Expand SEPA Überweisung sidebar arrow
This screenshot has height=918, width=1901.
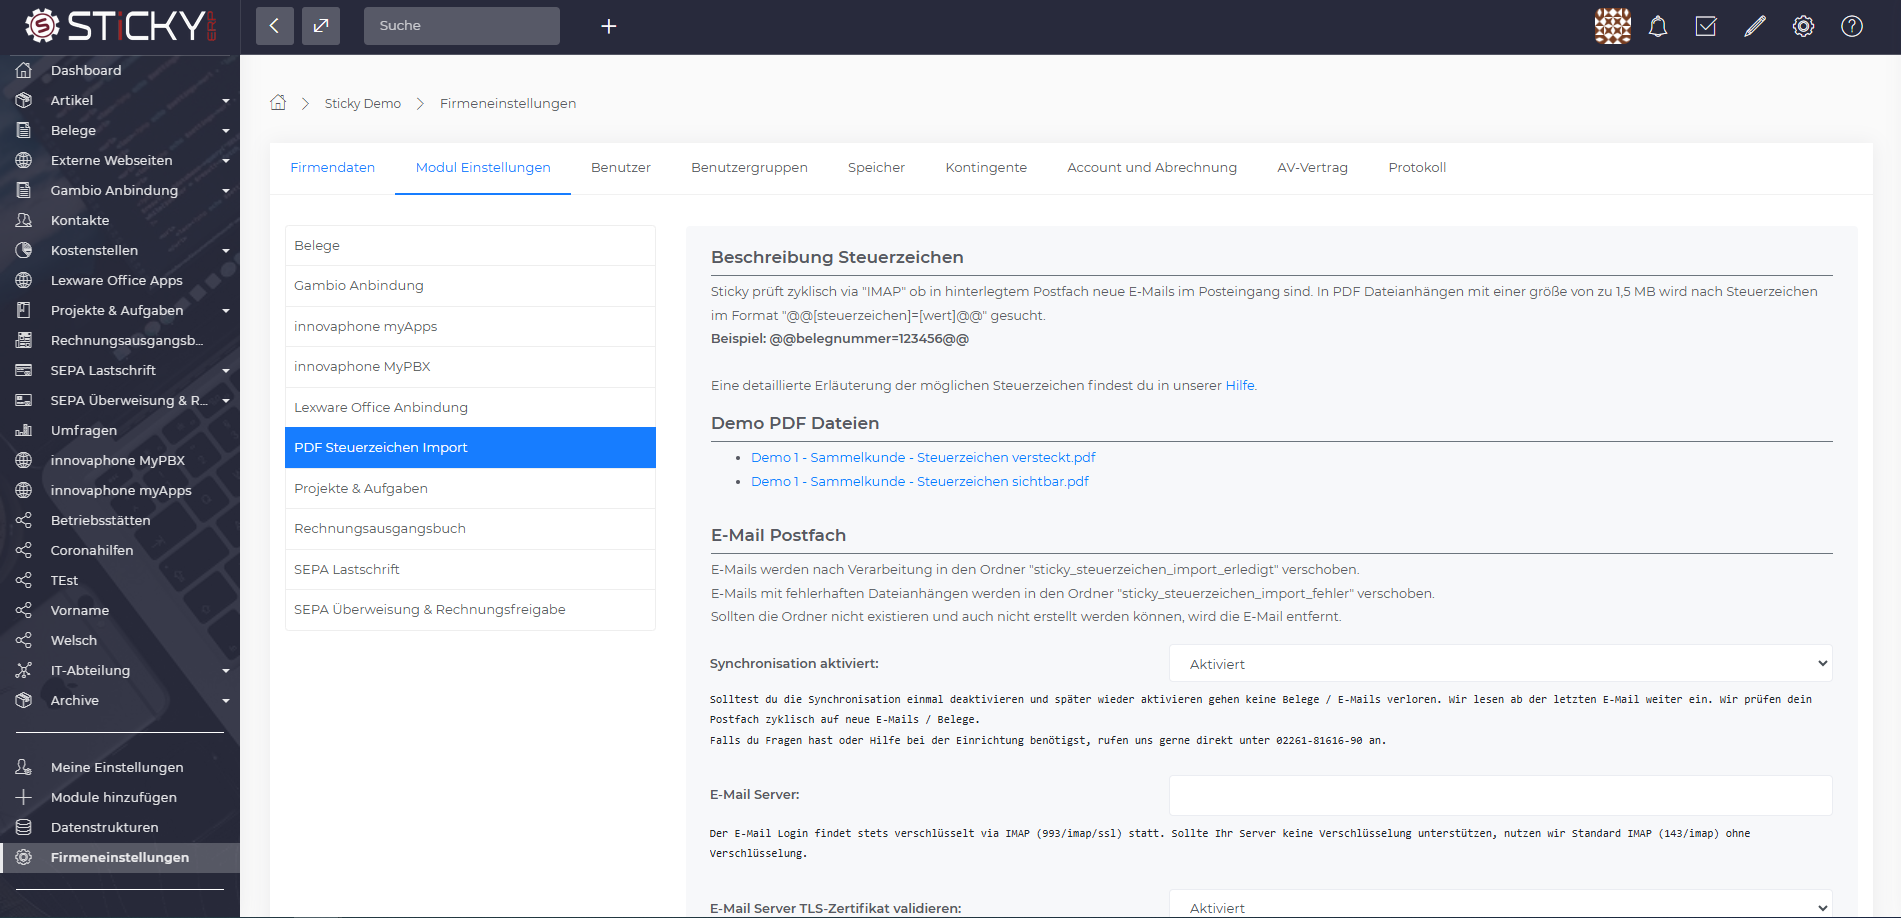pyautogui.click(x=226, y=401)
